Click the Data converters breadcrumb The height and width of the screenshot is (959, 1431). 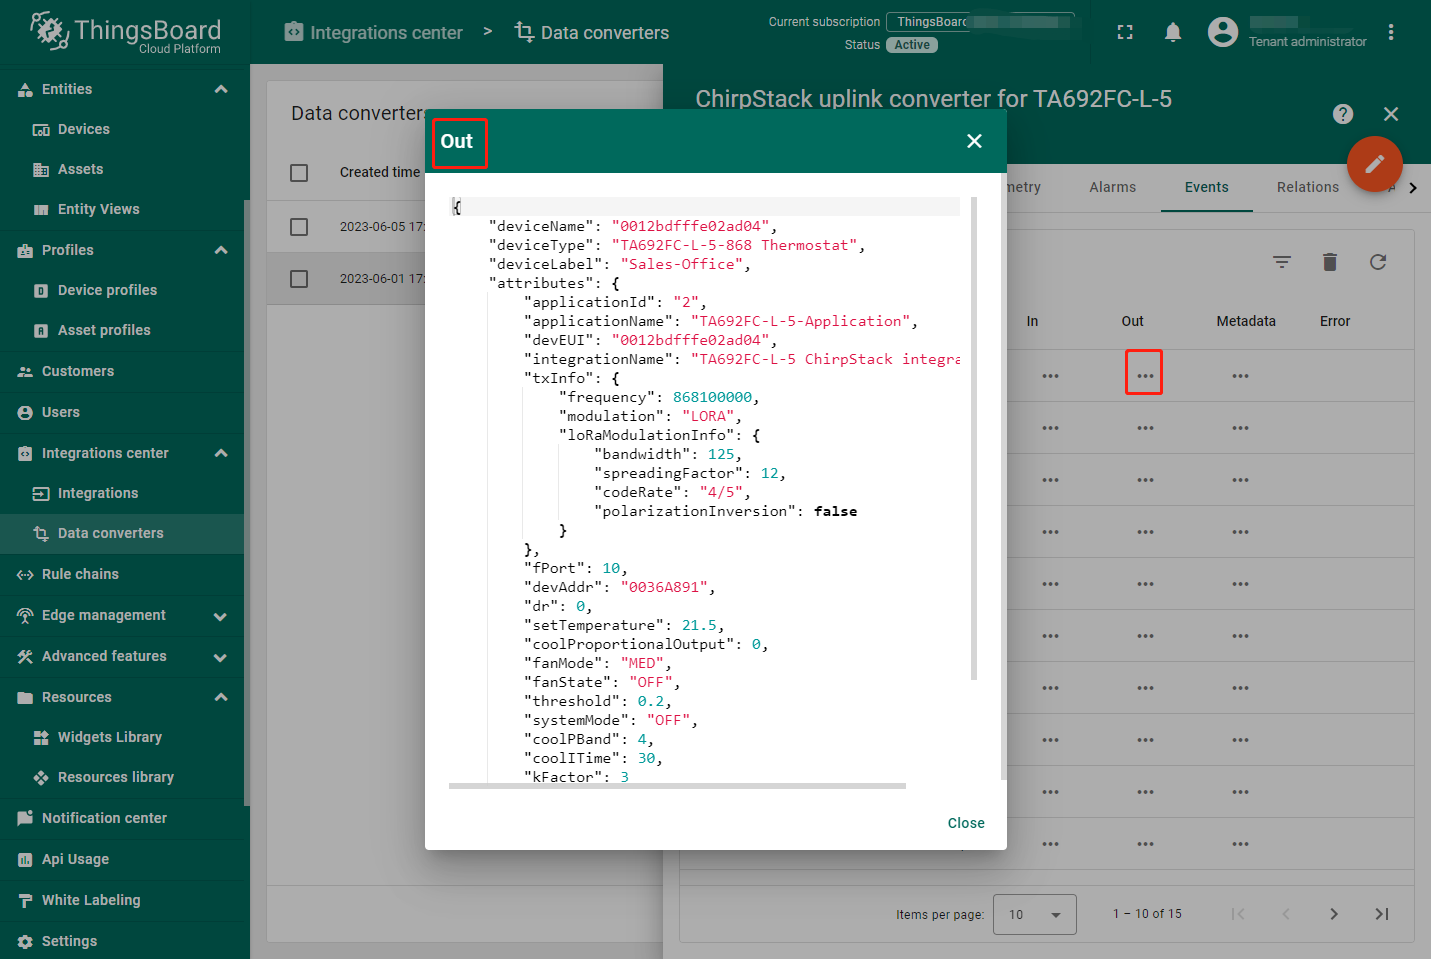pyautogui.click(x=592, y=32)
